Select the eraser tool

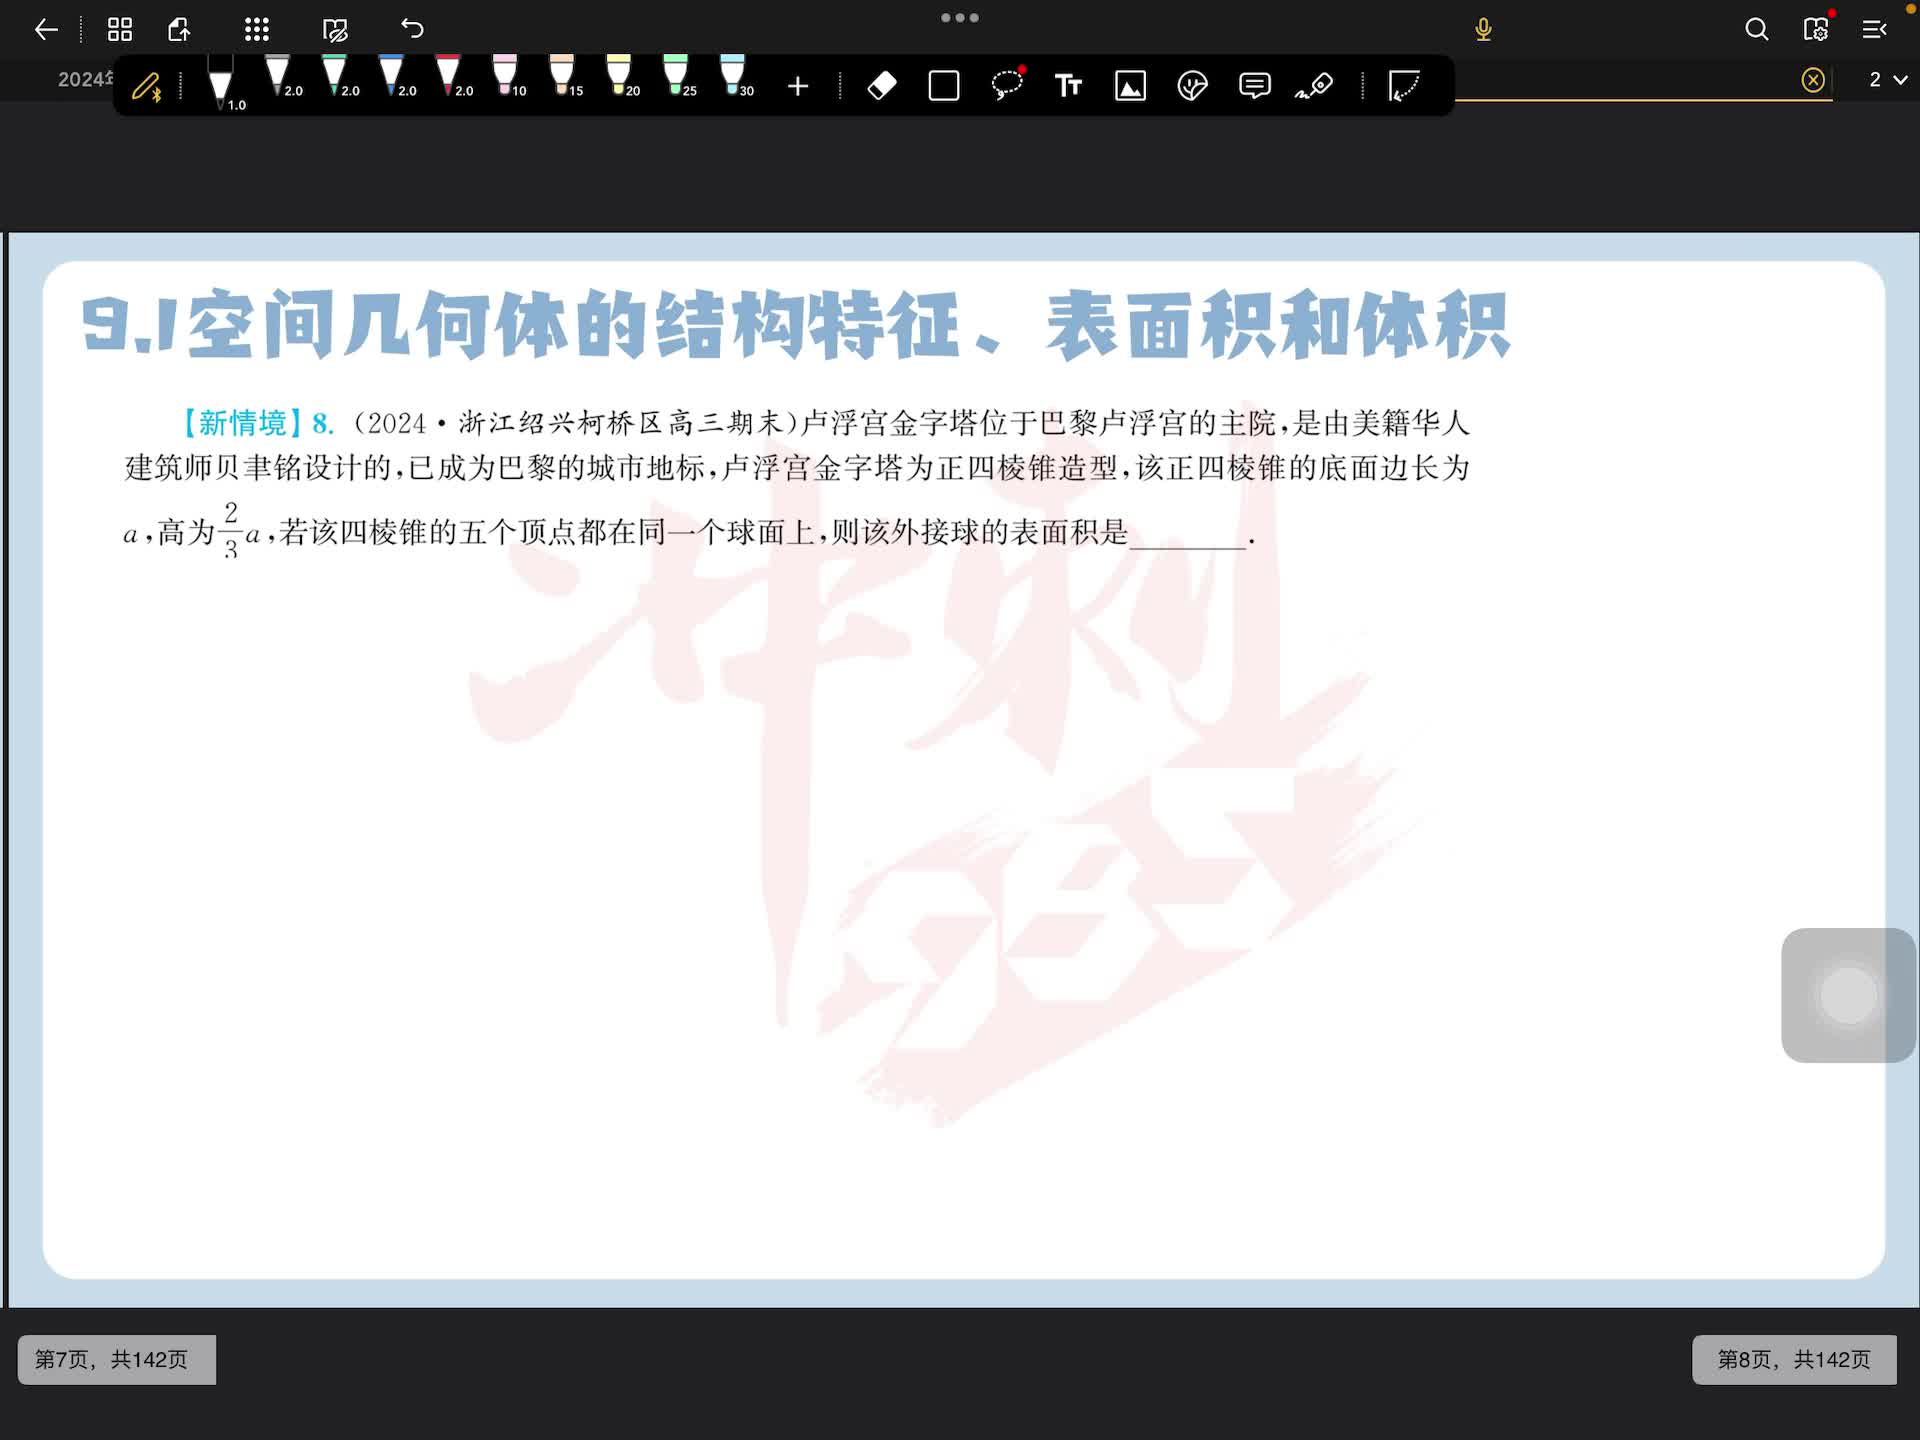click(x=881, y=86)
